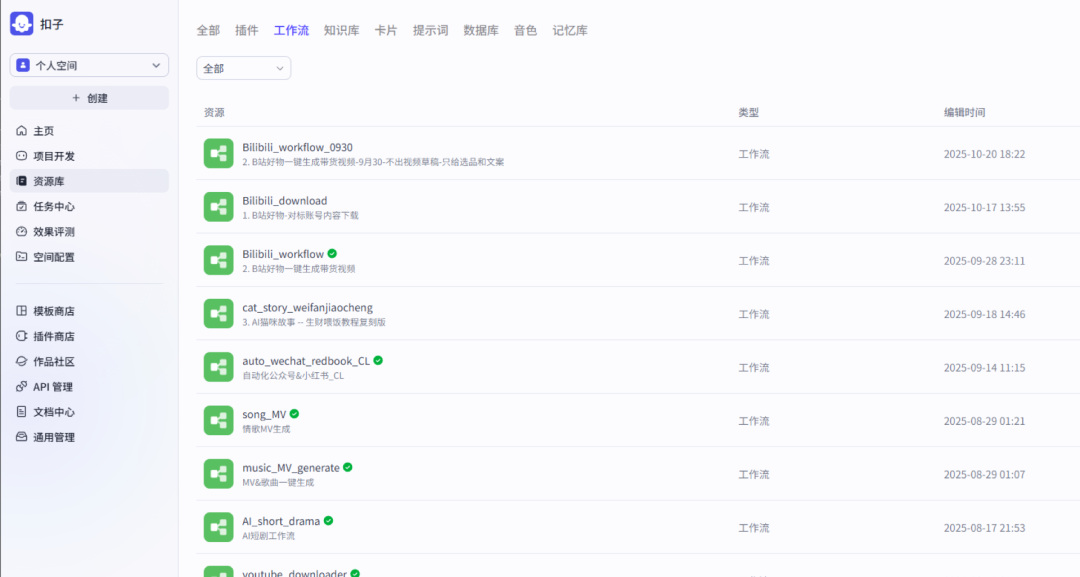Click 工作流 type cell in Bilibili_download row
This screenshot has width=1080, height=577.
754,207
